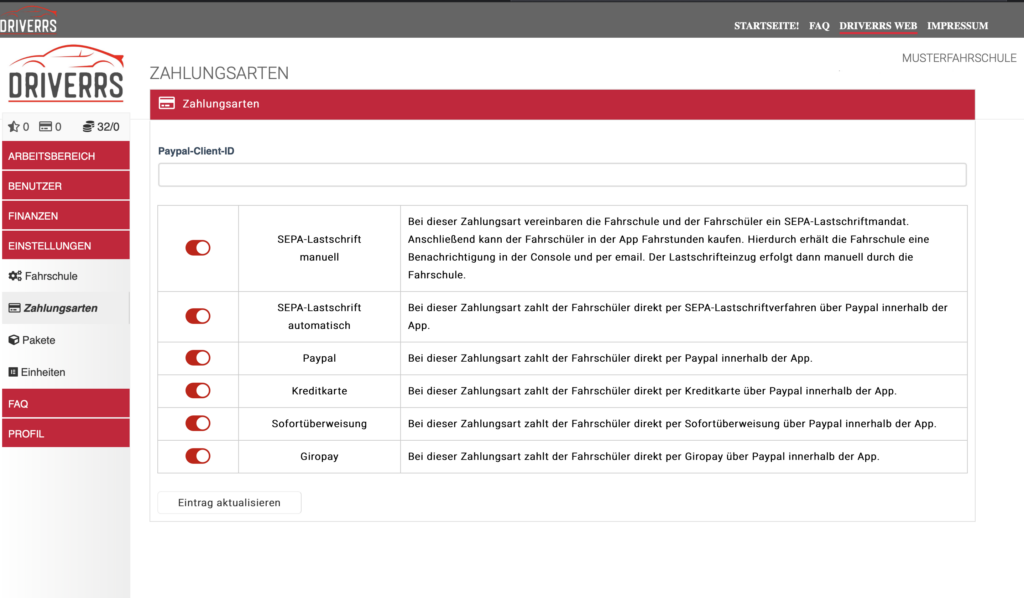Click the 'Sofortüberweisung' payment name cell
The height and width of the screenshot is (598, 1024).
[319, 424]
